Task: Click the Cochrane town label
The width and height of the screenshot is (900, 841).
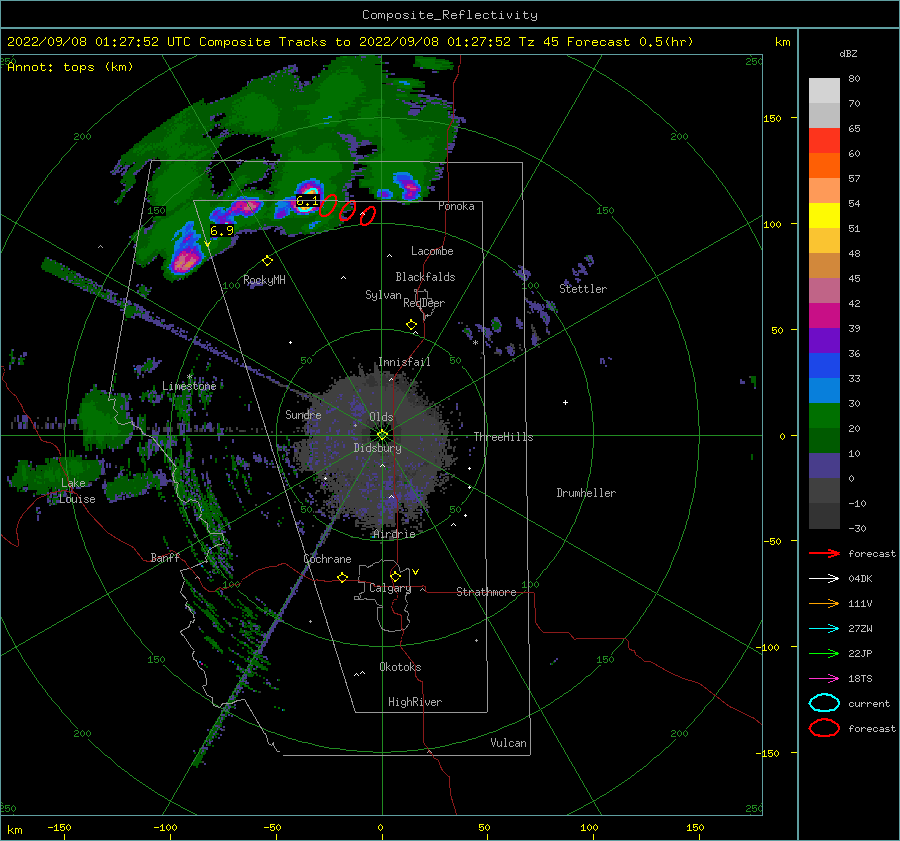Action: (x=327, y=559)
